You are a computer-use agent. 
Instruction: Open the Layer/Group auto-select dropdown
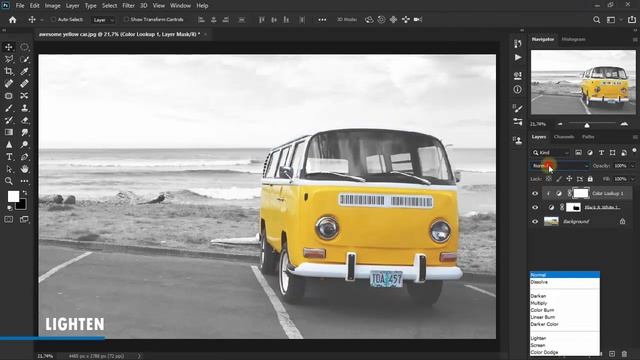[x=103, y=20]
